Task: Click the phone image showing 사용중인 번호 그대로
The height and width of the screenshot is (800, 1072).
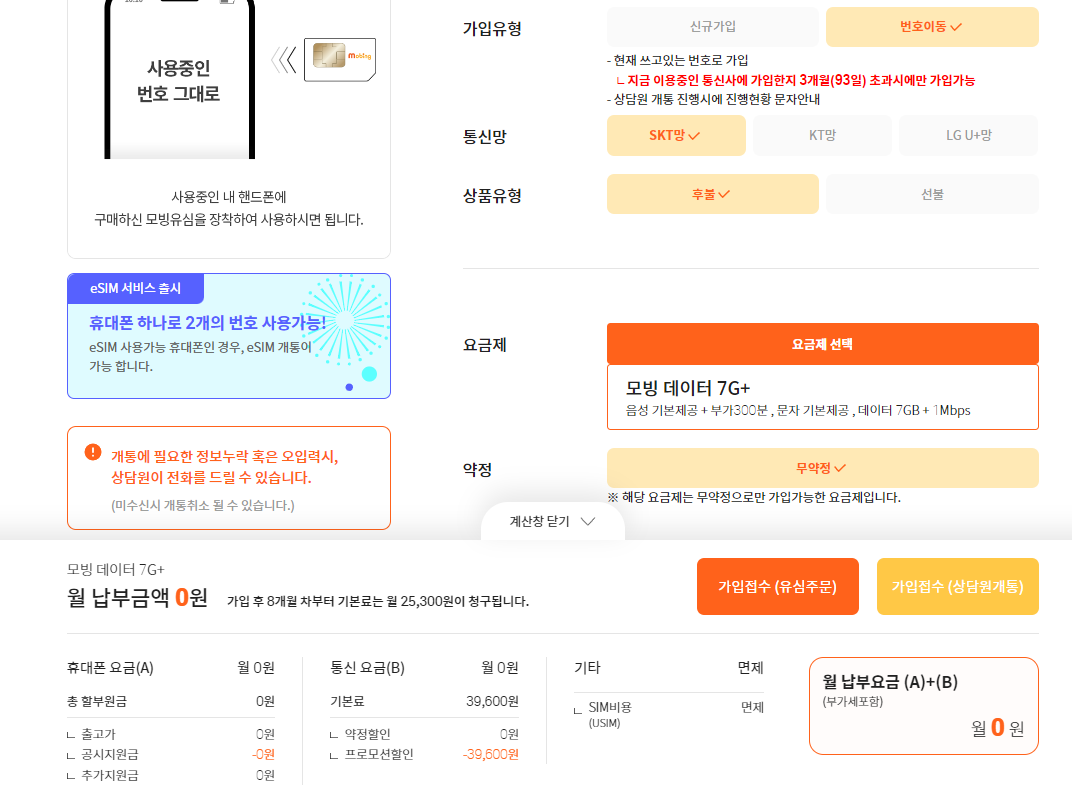Action: pyautogui.click(x=179, y=79)
